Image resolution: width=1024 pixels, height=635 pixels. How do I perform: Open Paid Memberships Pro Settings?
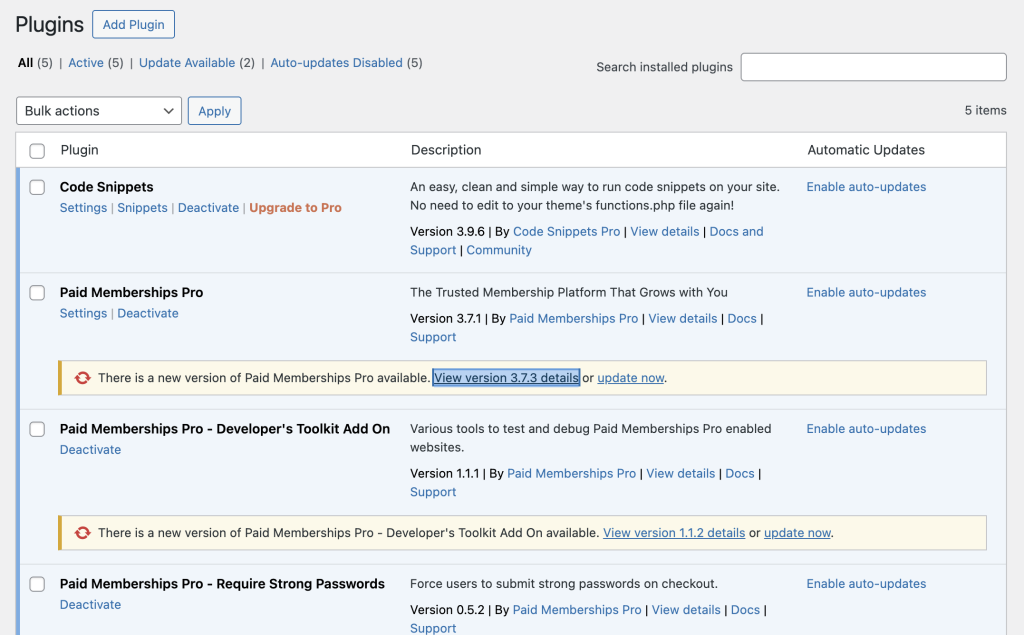83,314
